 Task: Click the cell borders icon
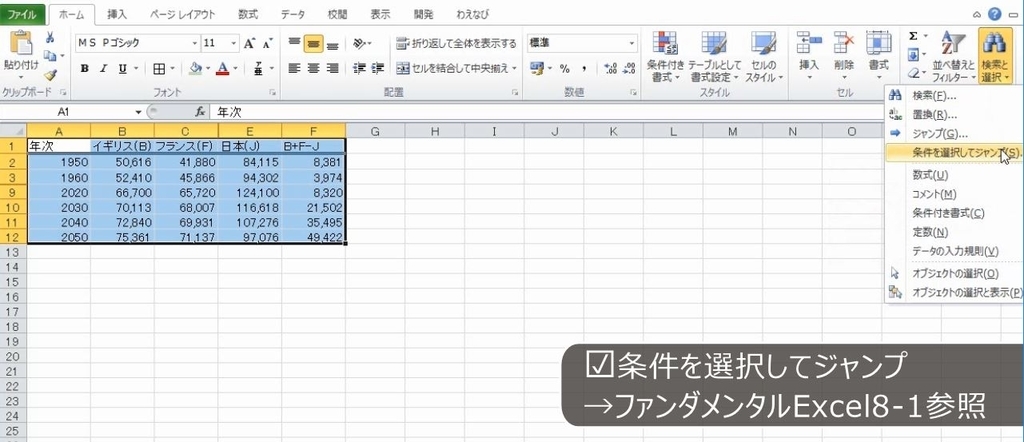click(x=159, y=69)
